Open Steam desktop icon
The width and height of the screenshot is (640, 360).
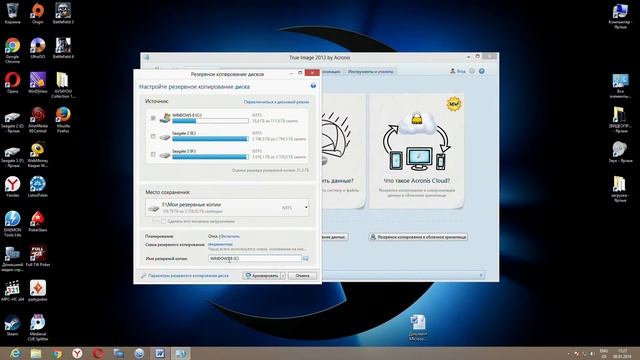coord(13,326)
